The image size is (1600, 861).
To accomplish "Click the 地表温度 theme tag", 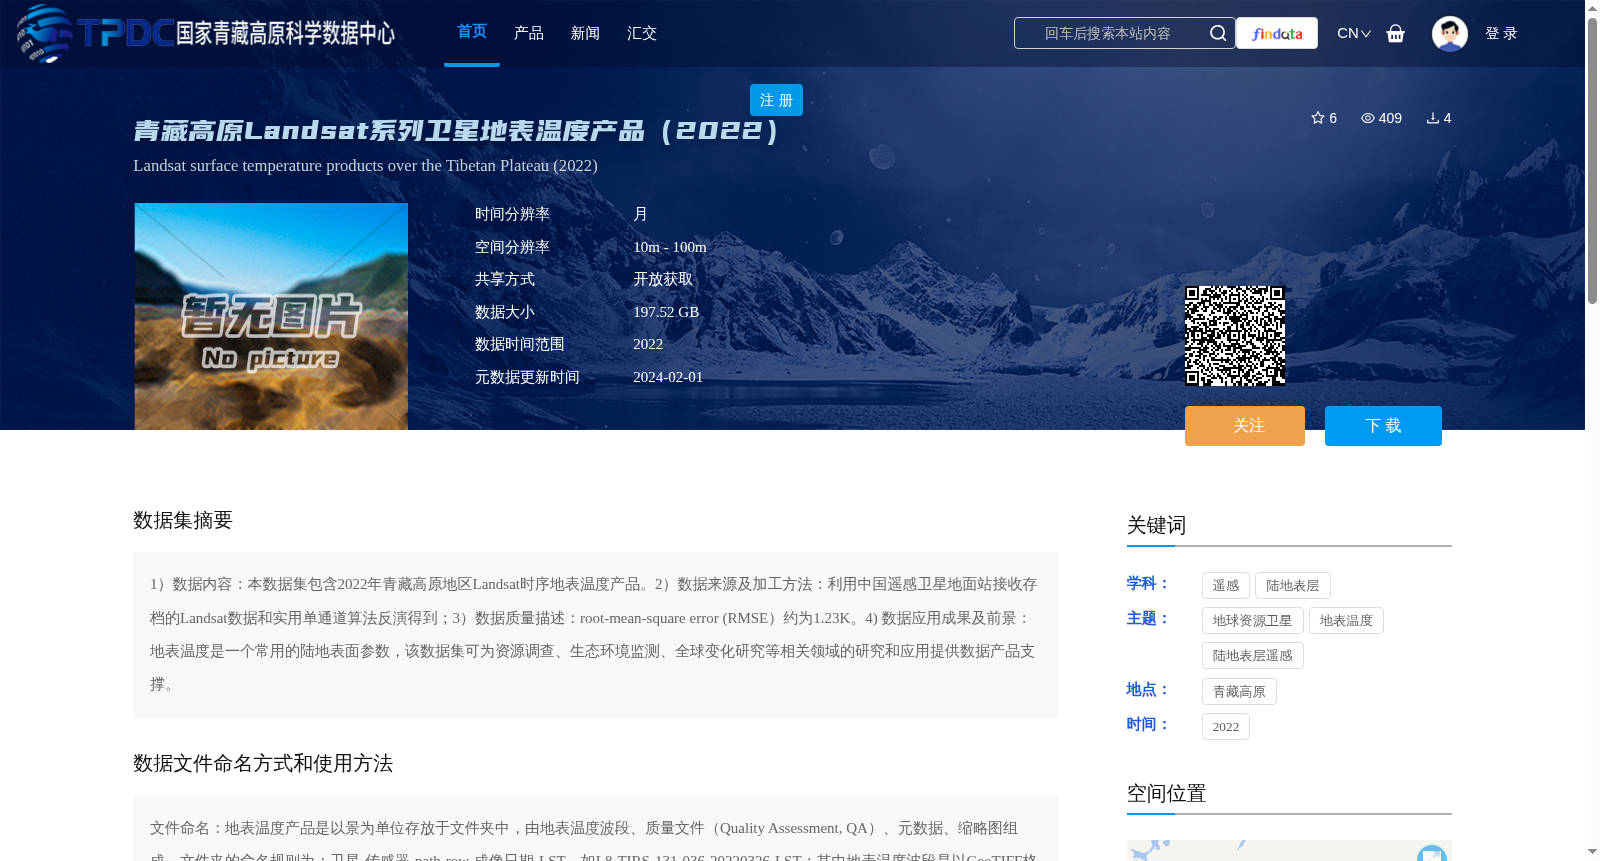I will pyautogui.click(x=1346, y=621).
